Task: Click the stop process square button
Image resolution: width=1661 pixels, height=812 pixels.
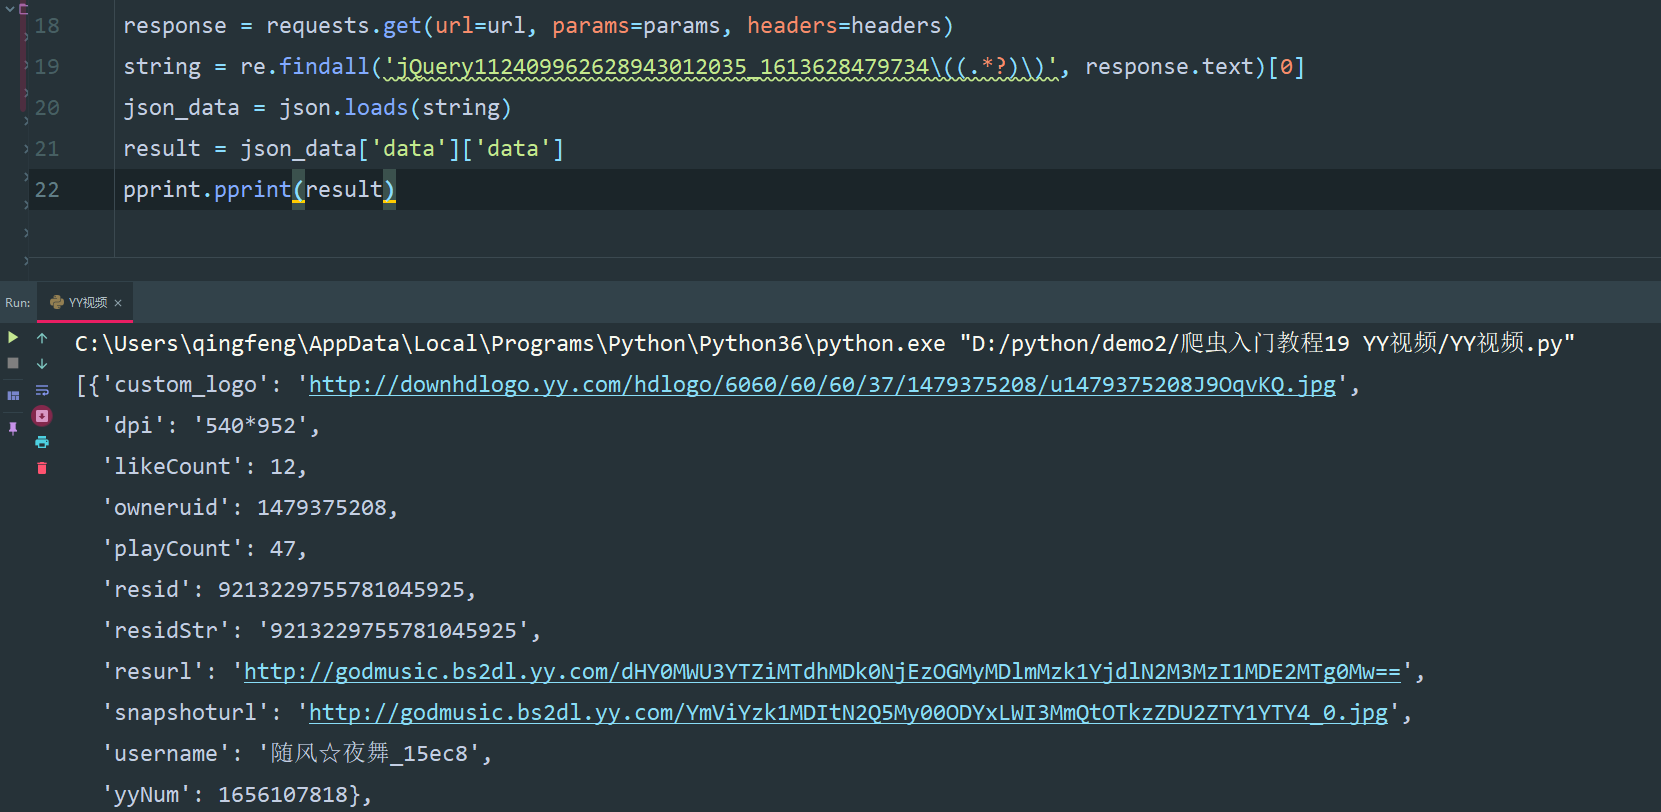Action: pyautogui.click(x=13, y=363)
